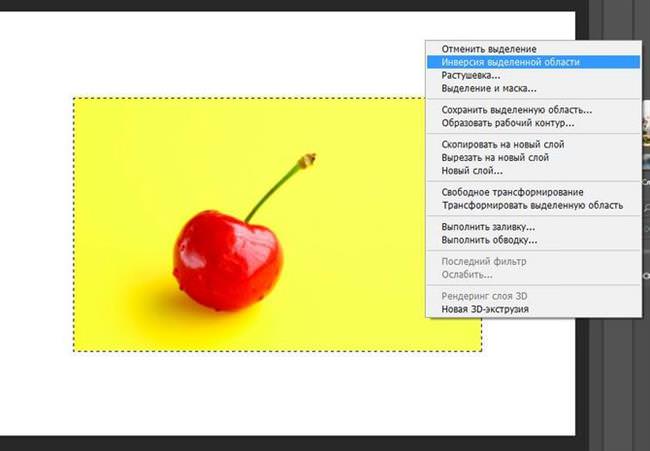Choose 'Новый слой...' menu entry

pos(534,171)
